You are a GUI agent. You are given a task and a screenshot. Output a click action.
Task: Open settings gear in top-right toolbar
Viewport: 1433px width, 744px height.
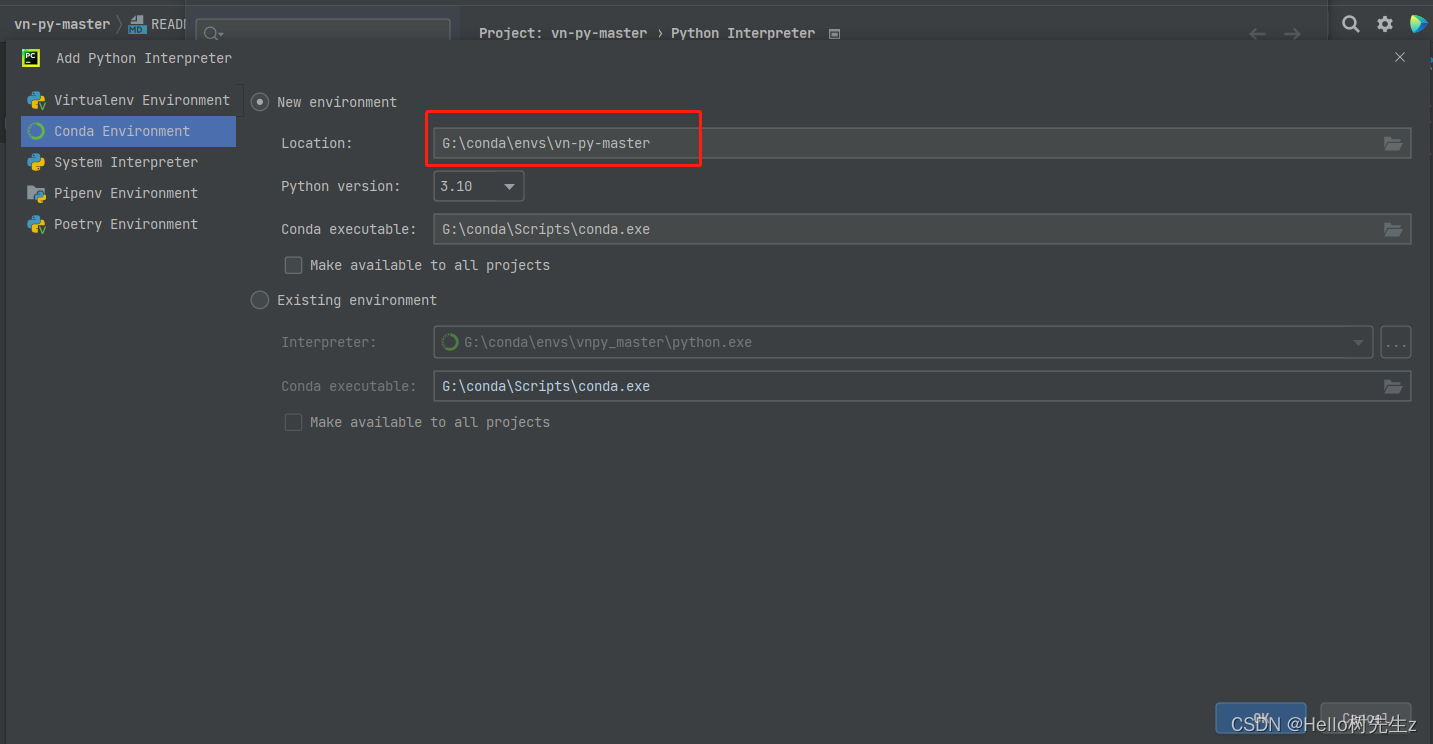(1385, 24)
